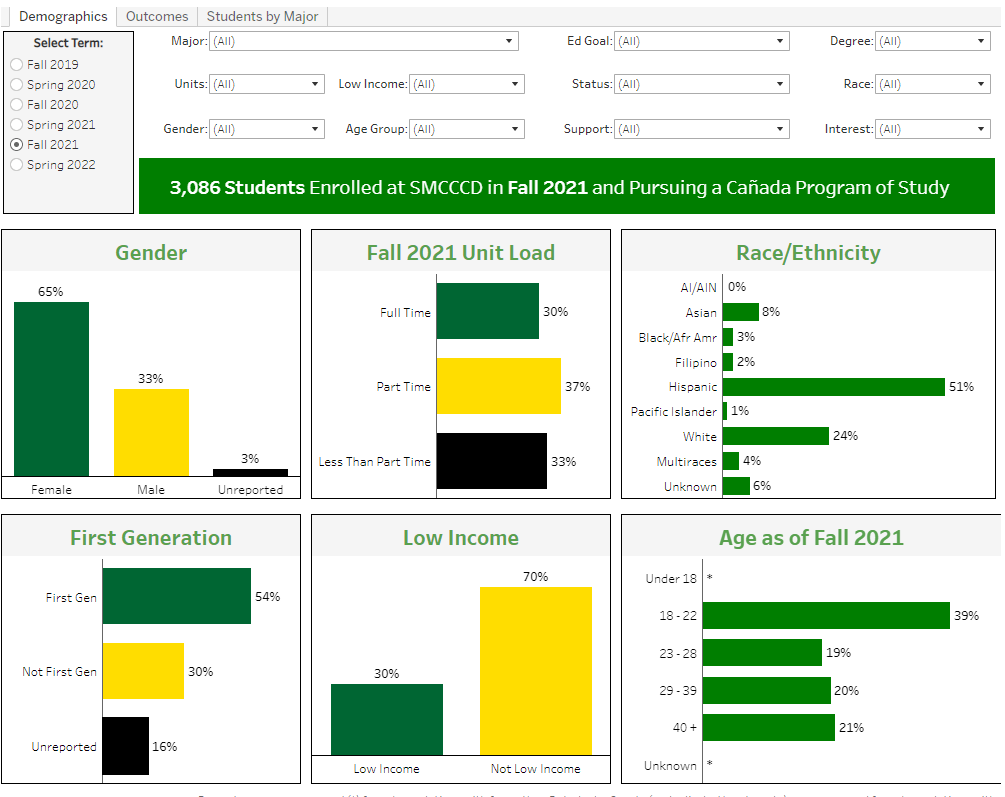Image resolution: width=1005 pixels, height=797 pixels.
Task: Click the Unreported 16% first generation bar
Action: point(126,746)
